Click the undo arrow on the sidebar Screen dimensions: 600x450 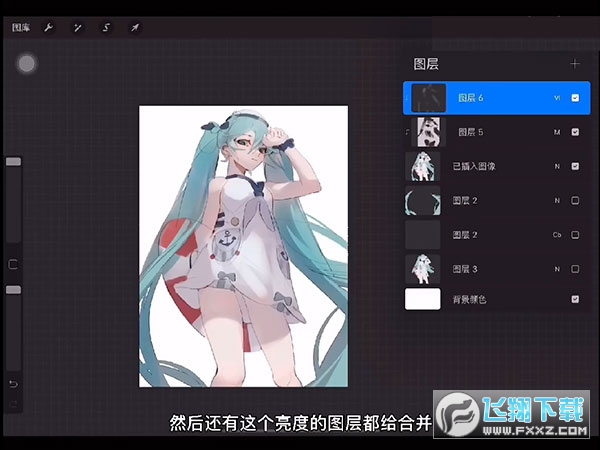pyautogui.click(x=13, y=384)
